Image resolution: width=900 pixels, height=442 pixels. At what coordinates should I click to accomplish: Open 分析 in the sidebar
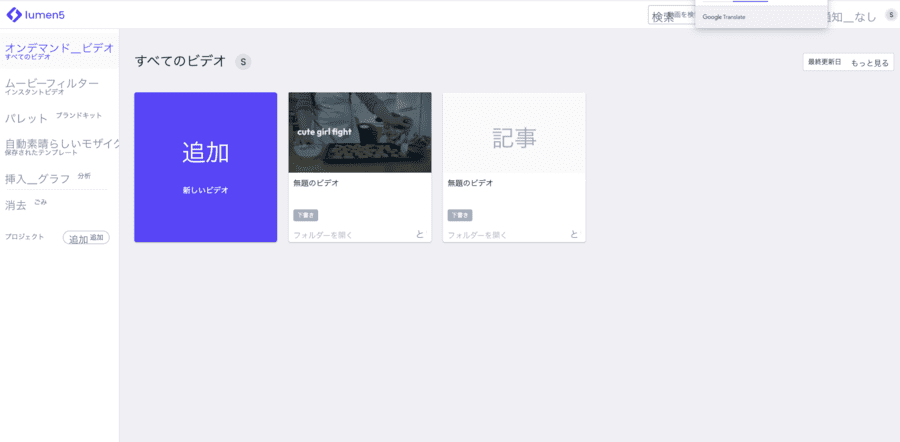tap(48, 178)
